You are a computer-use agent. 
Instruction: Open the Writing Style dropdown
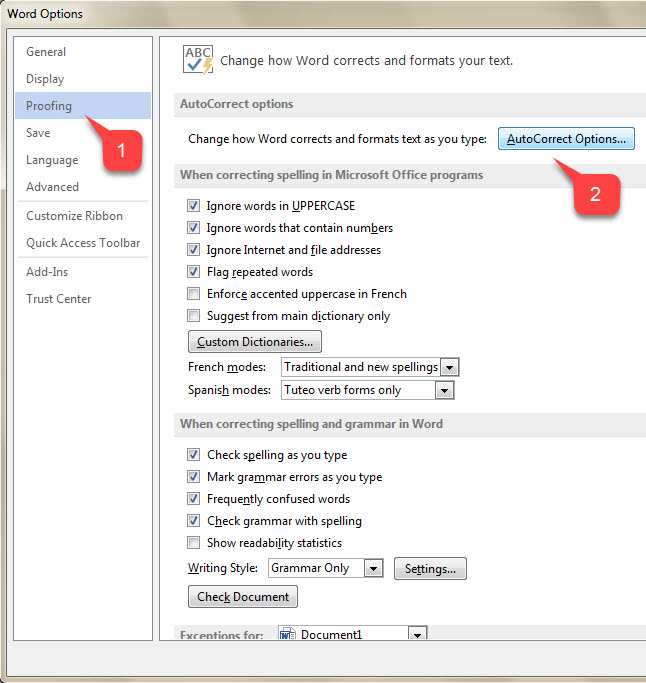point(373,568)
